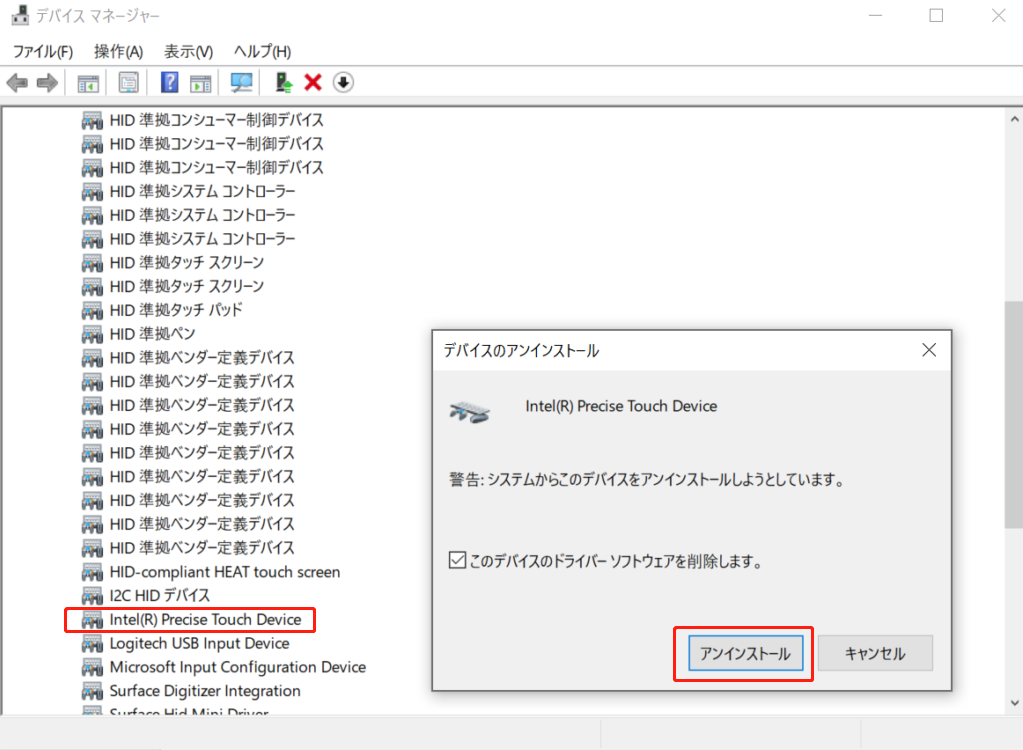Click the black down-arrow disable device icon
Image resolution: width=1023 pixels, height=750 pixels.
tap(343, 82)
